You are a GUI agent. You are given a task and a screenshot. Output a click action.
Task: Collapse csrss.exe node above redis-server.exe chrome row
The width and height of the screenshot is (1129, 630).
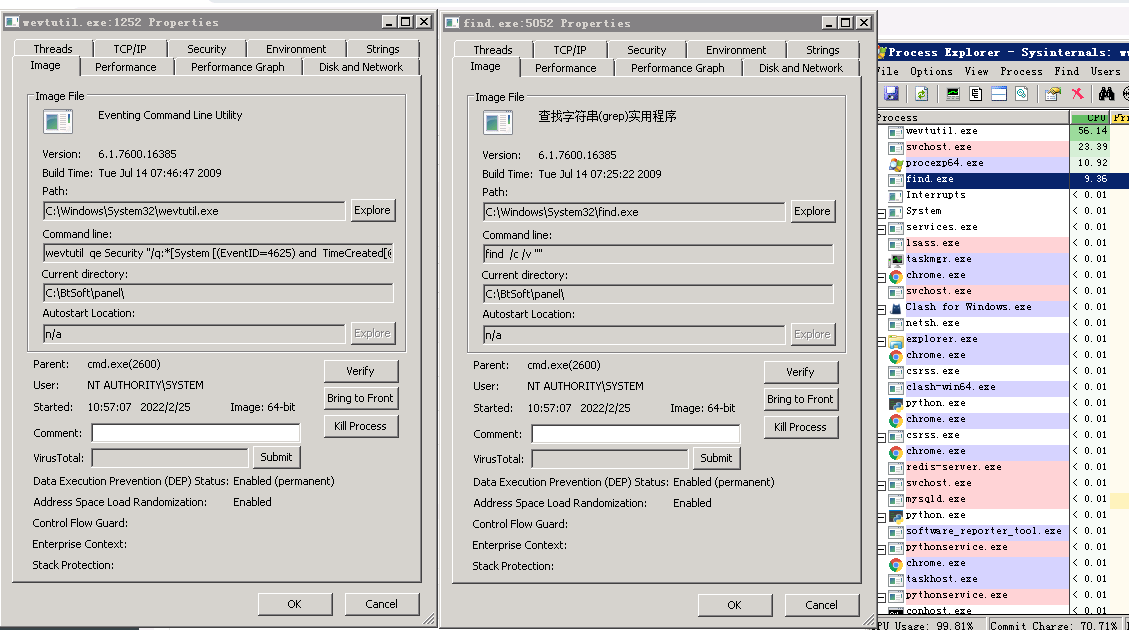click(881, 437)
